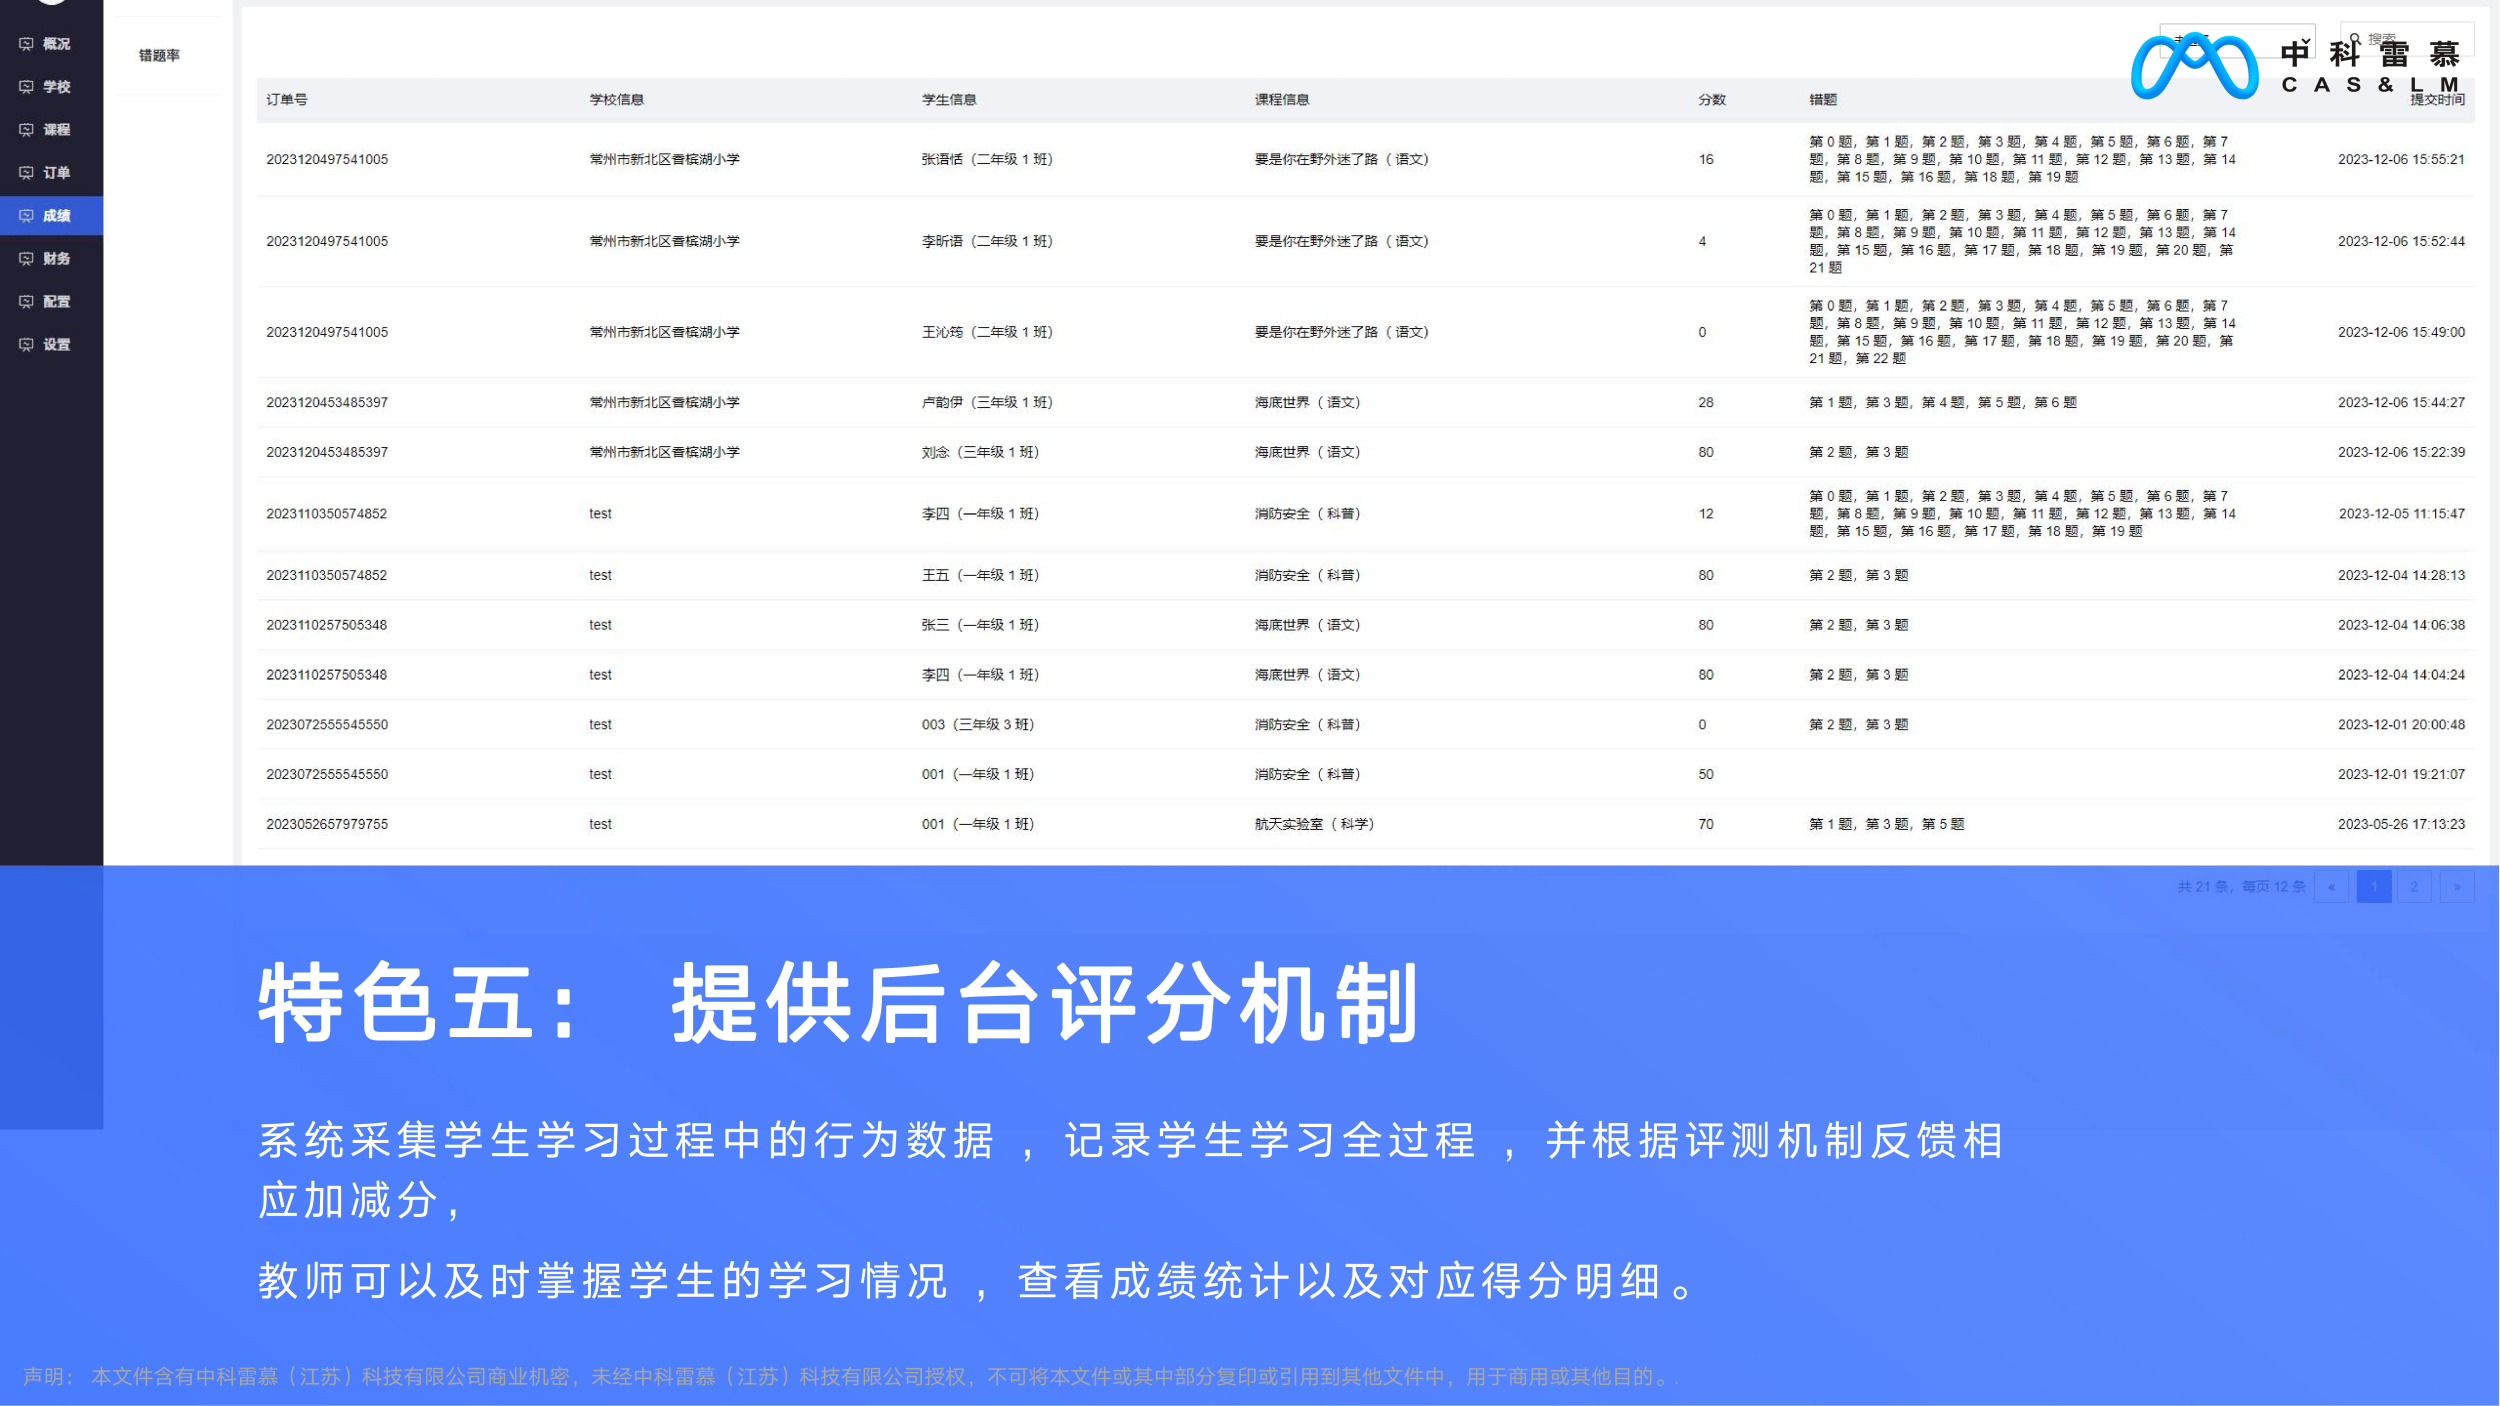The image size is (2500, 1406).
Task: Click the 分数 column header
Action: tap(1712, 100)
